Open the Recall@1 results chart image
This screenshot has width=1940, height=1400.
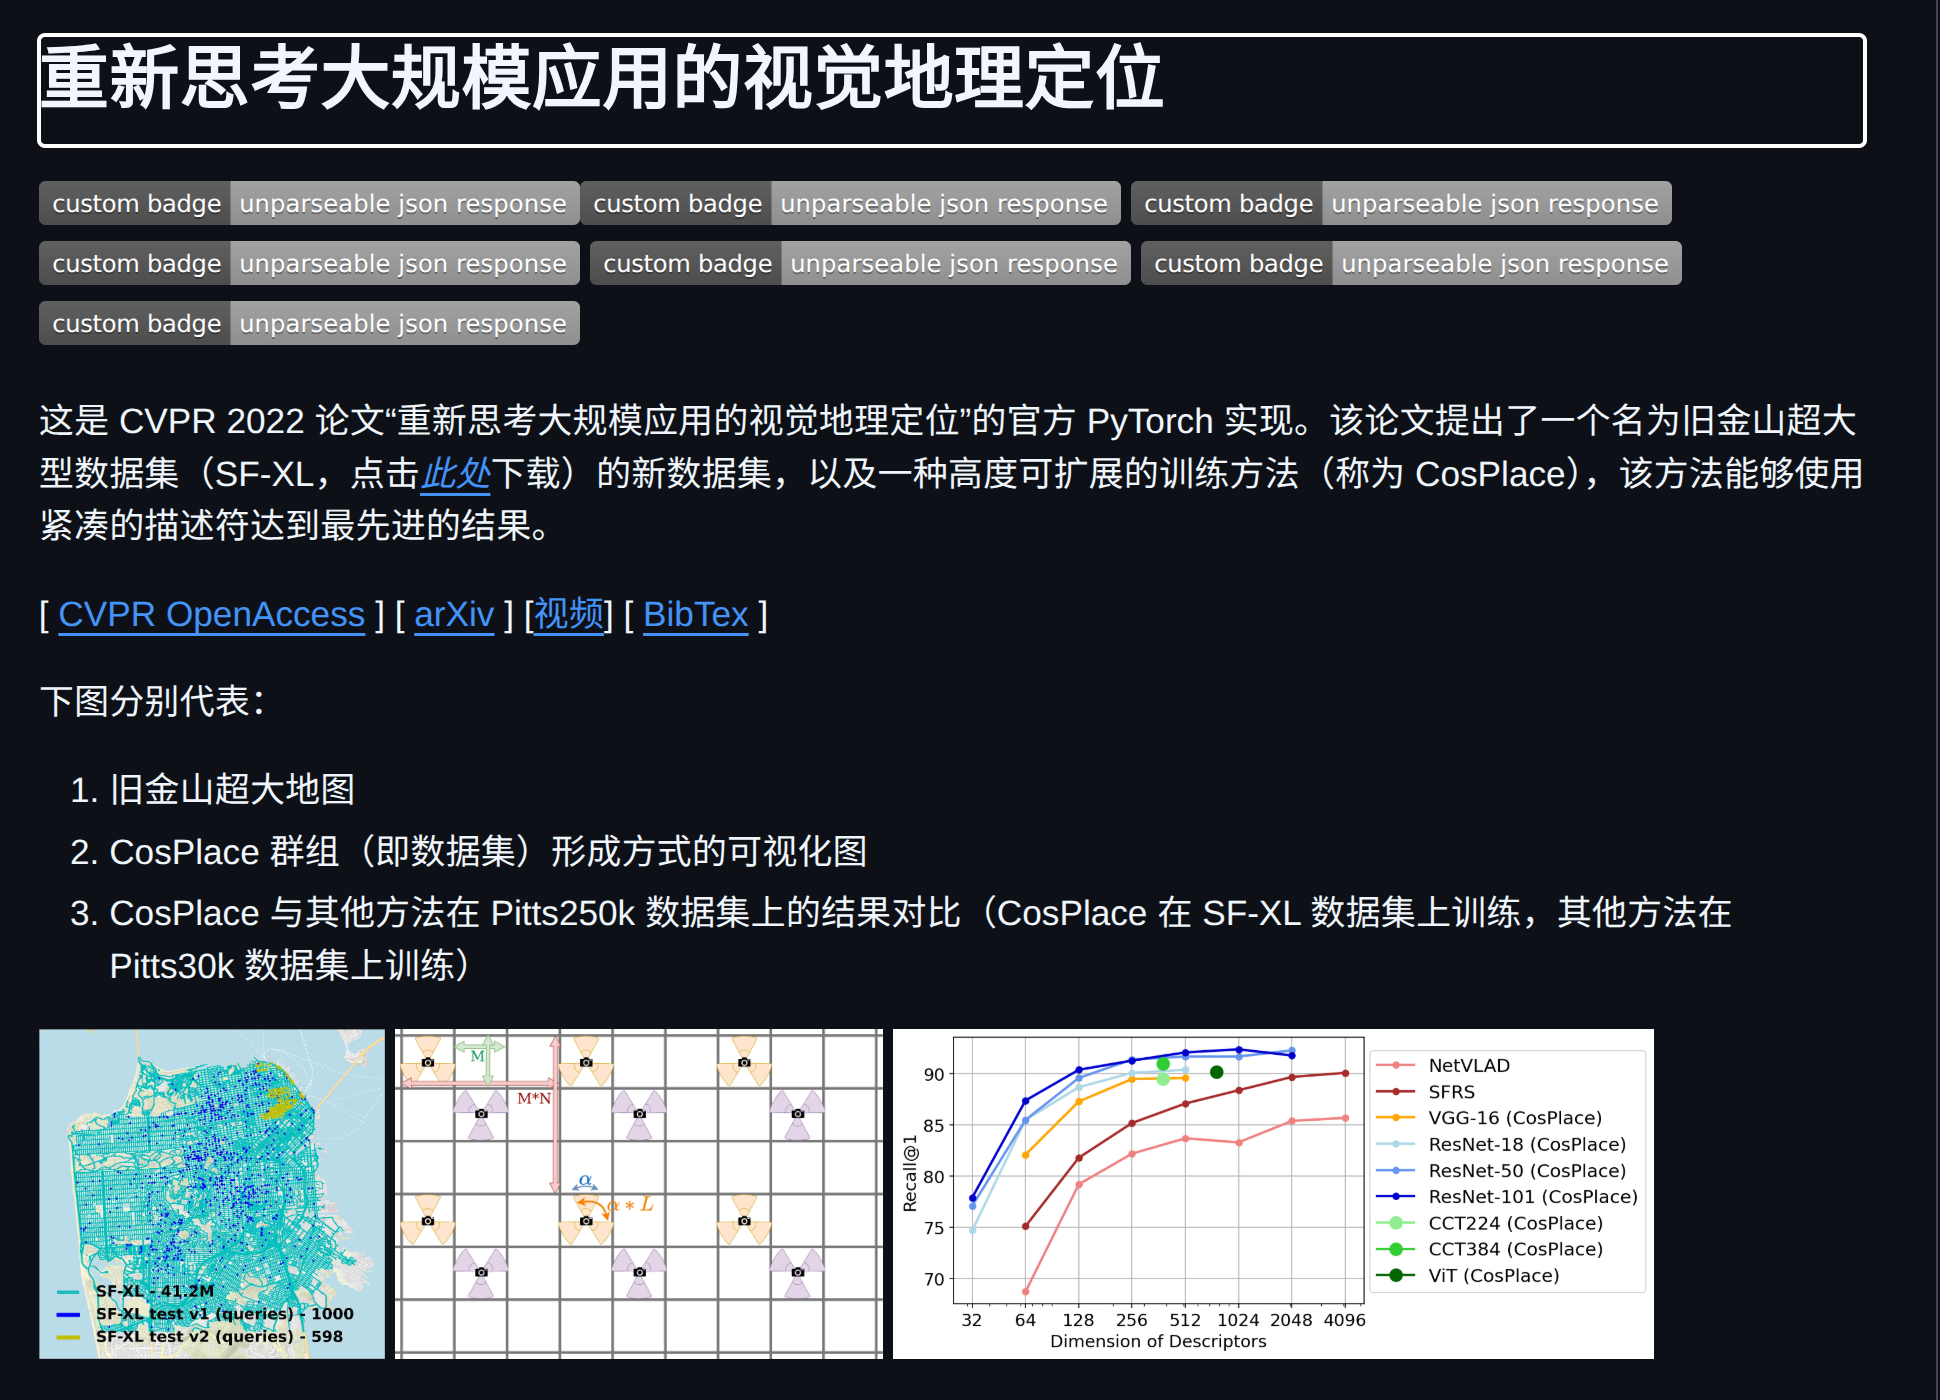click(x=1272, y=1193)
